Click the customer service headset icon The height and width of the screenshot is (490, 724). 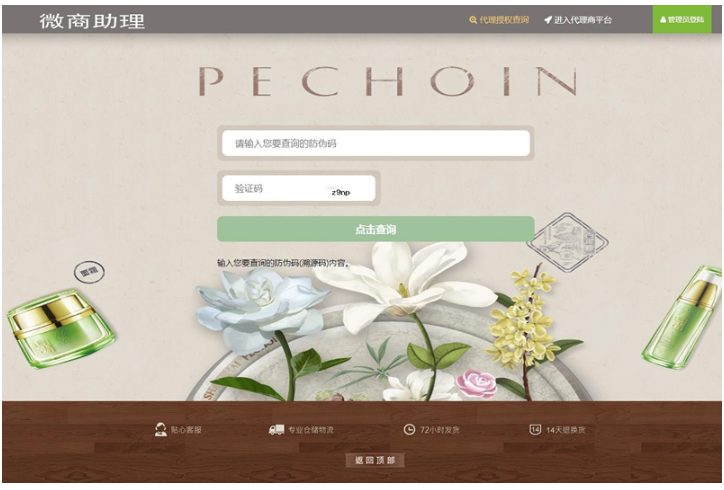point(160,430)
